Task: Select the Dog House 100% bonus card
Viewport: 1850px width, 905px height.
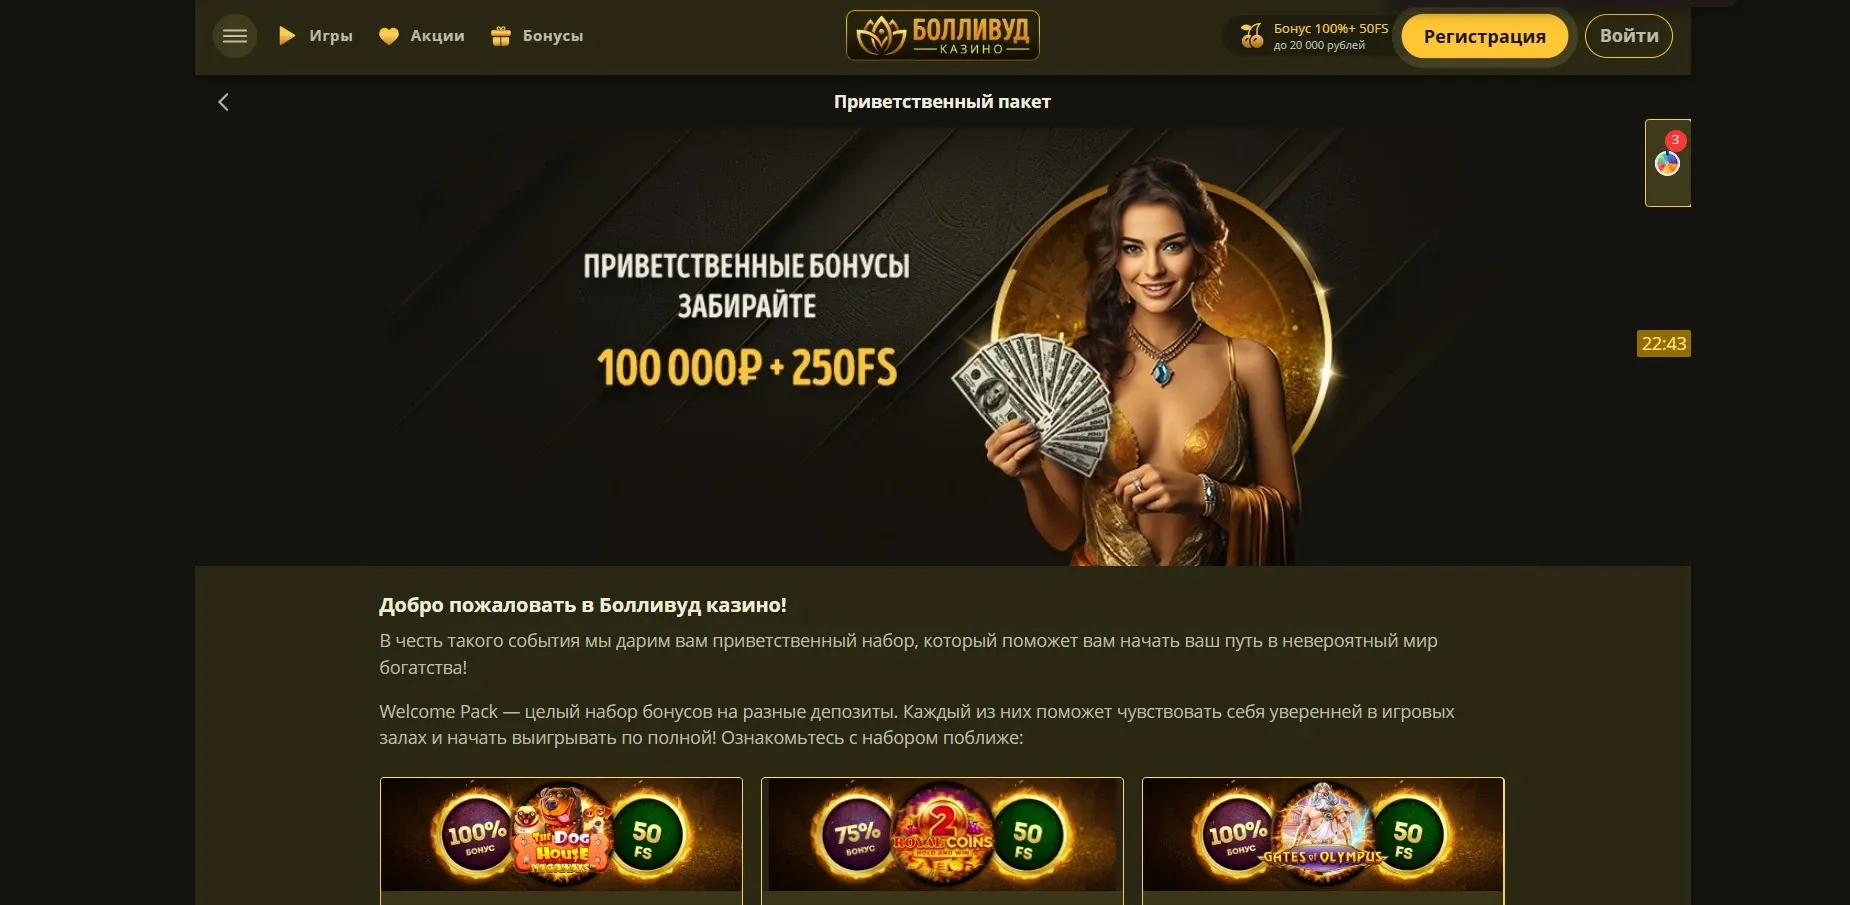Action: coord(561,841)
